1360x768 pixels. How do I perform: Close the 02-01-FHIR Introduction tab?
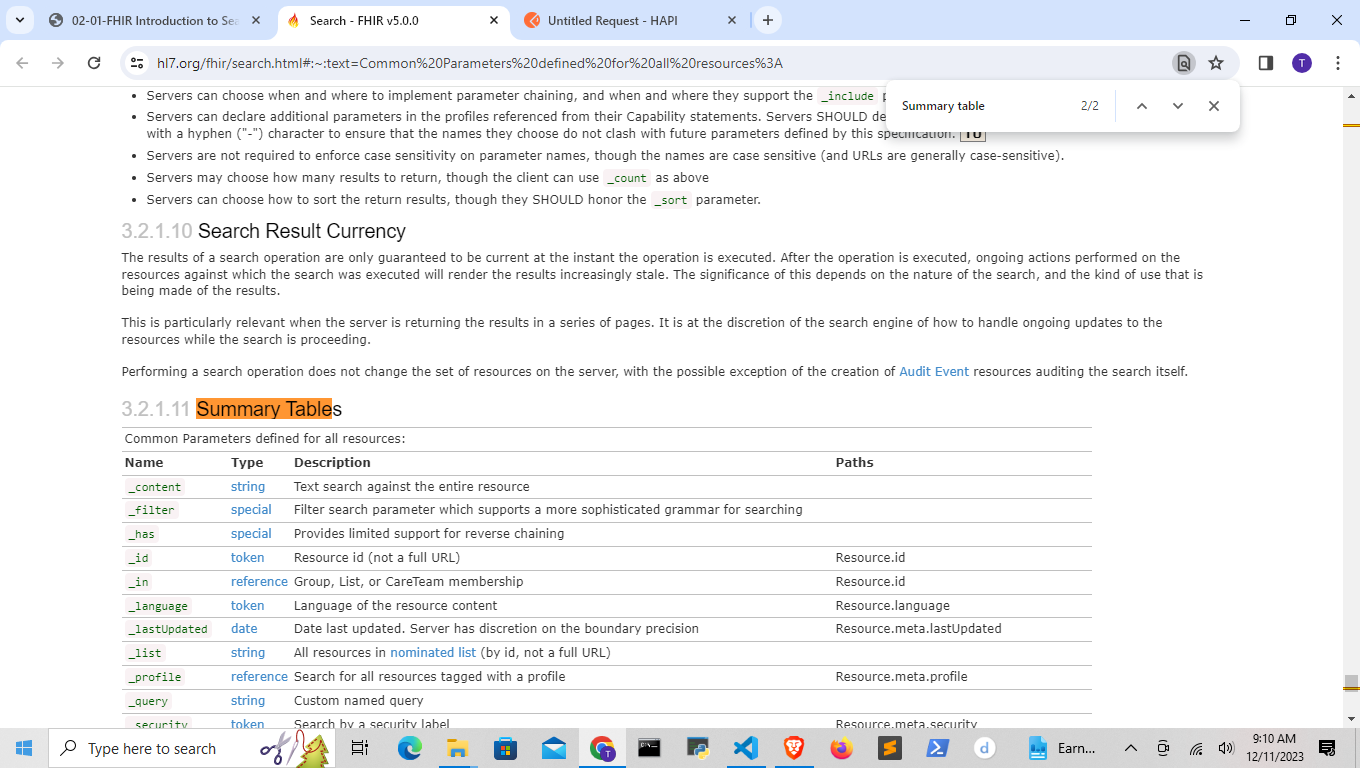coord(256,20)
